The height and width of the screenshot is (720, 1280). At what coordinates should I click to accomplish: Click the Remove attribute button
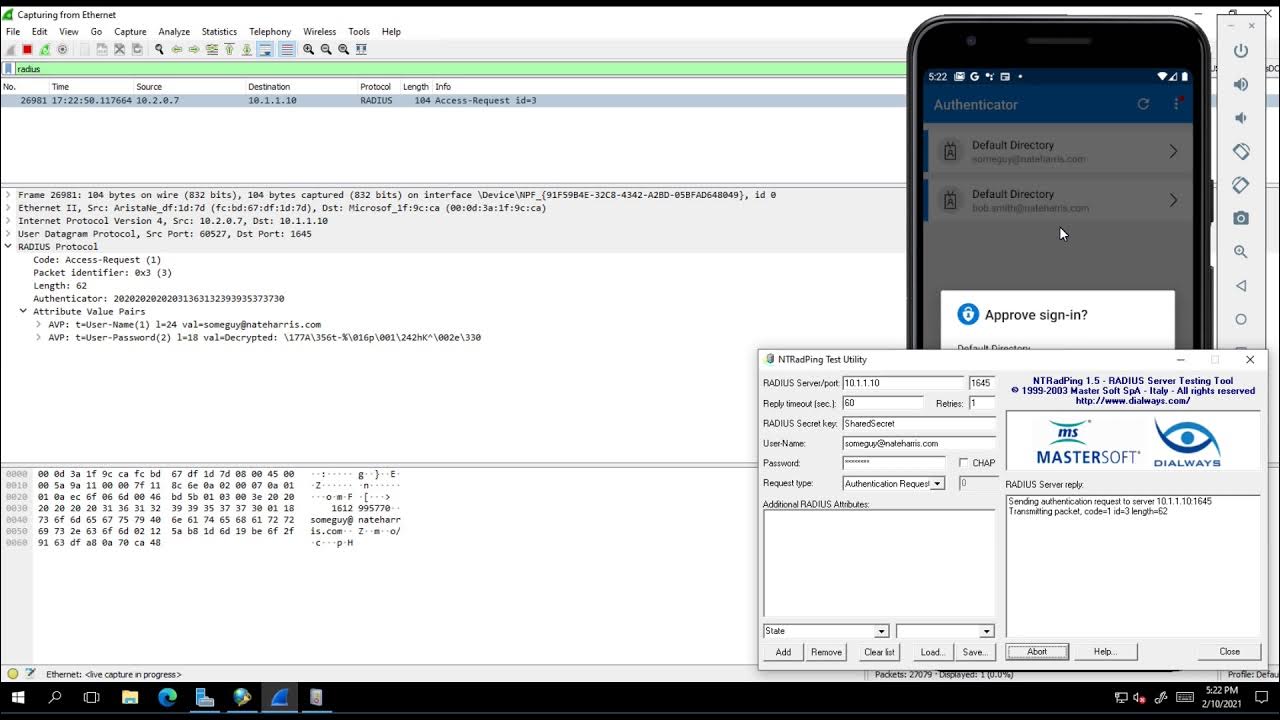click(x=826, y=652)
